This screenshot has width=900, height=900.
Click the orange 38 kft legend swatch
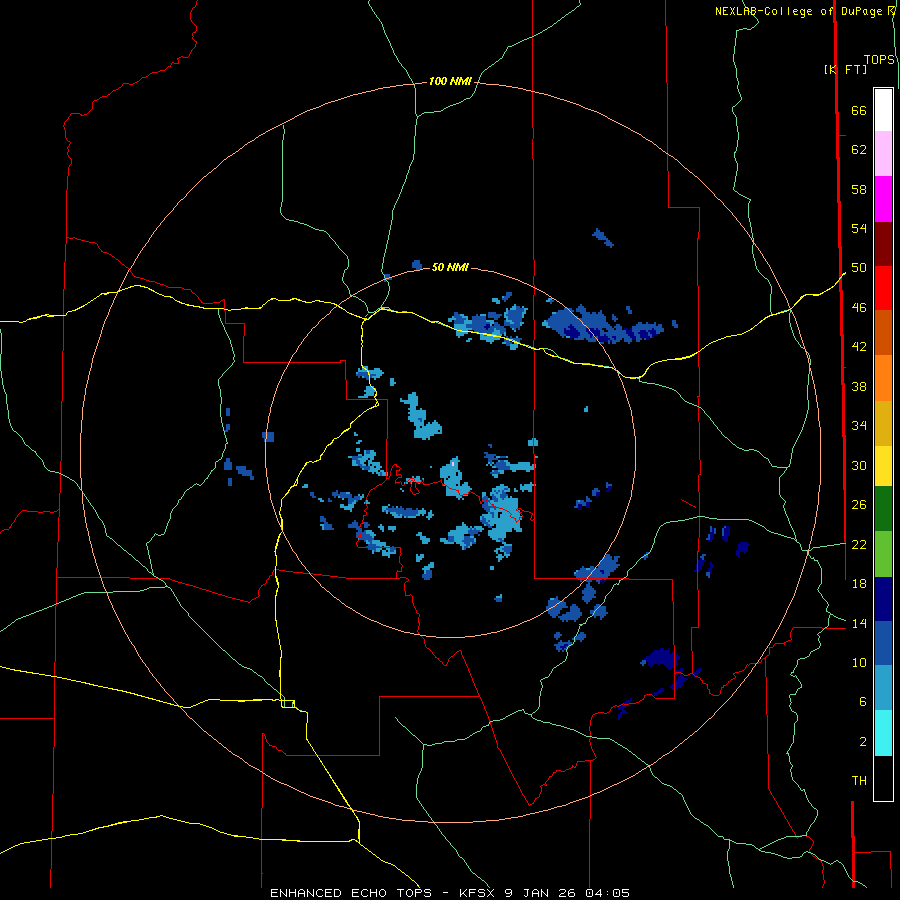coord(883,377)
